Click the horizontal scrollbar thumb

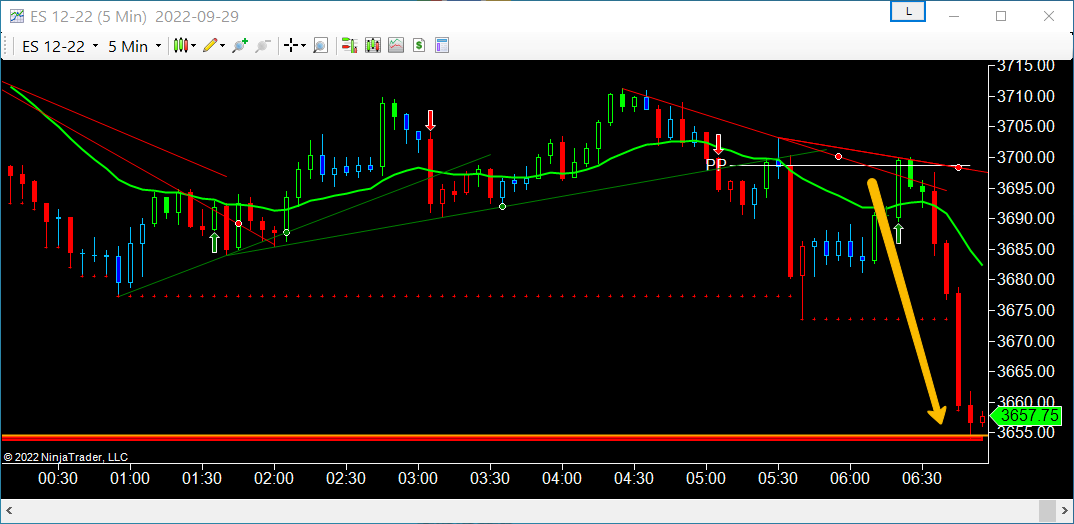coord(1047,510)
